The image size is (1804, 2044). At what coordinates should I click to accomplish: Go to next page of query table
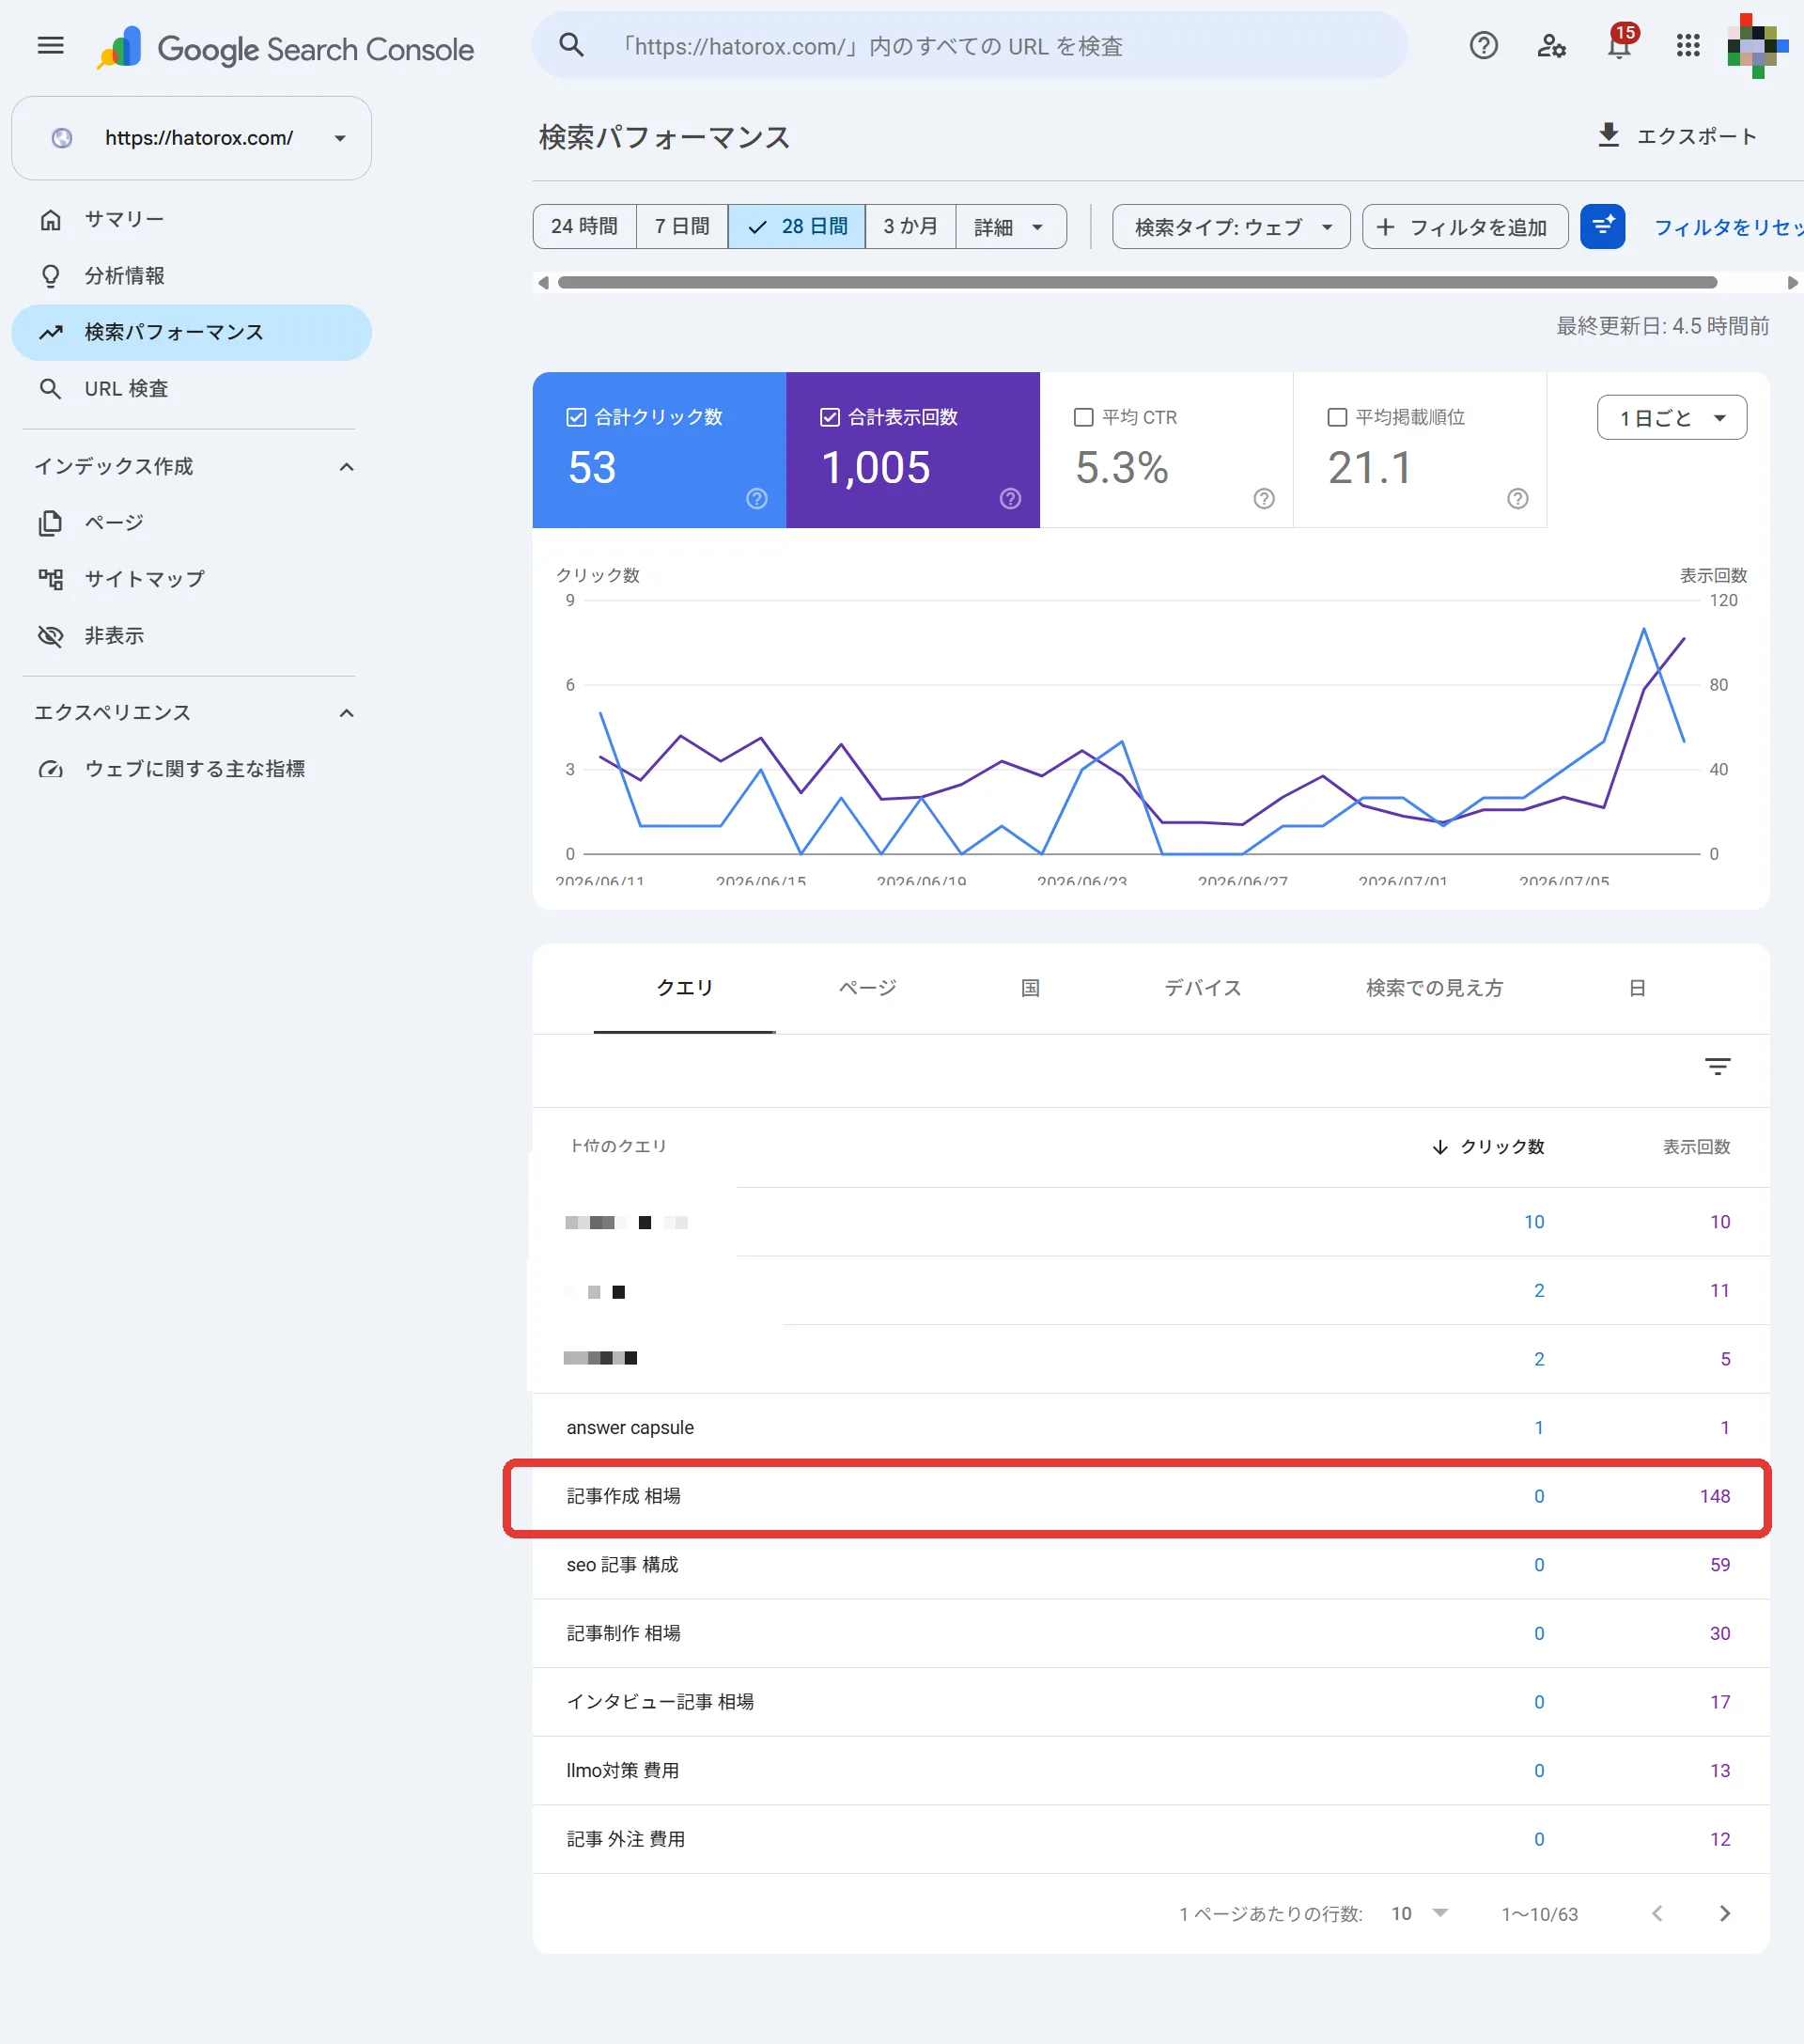click(1724, 1913)
